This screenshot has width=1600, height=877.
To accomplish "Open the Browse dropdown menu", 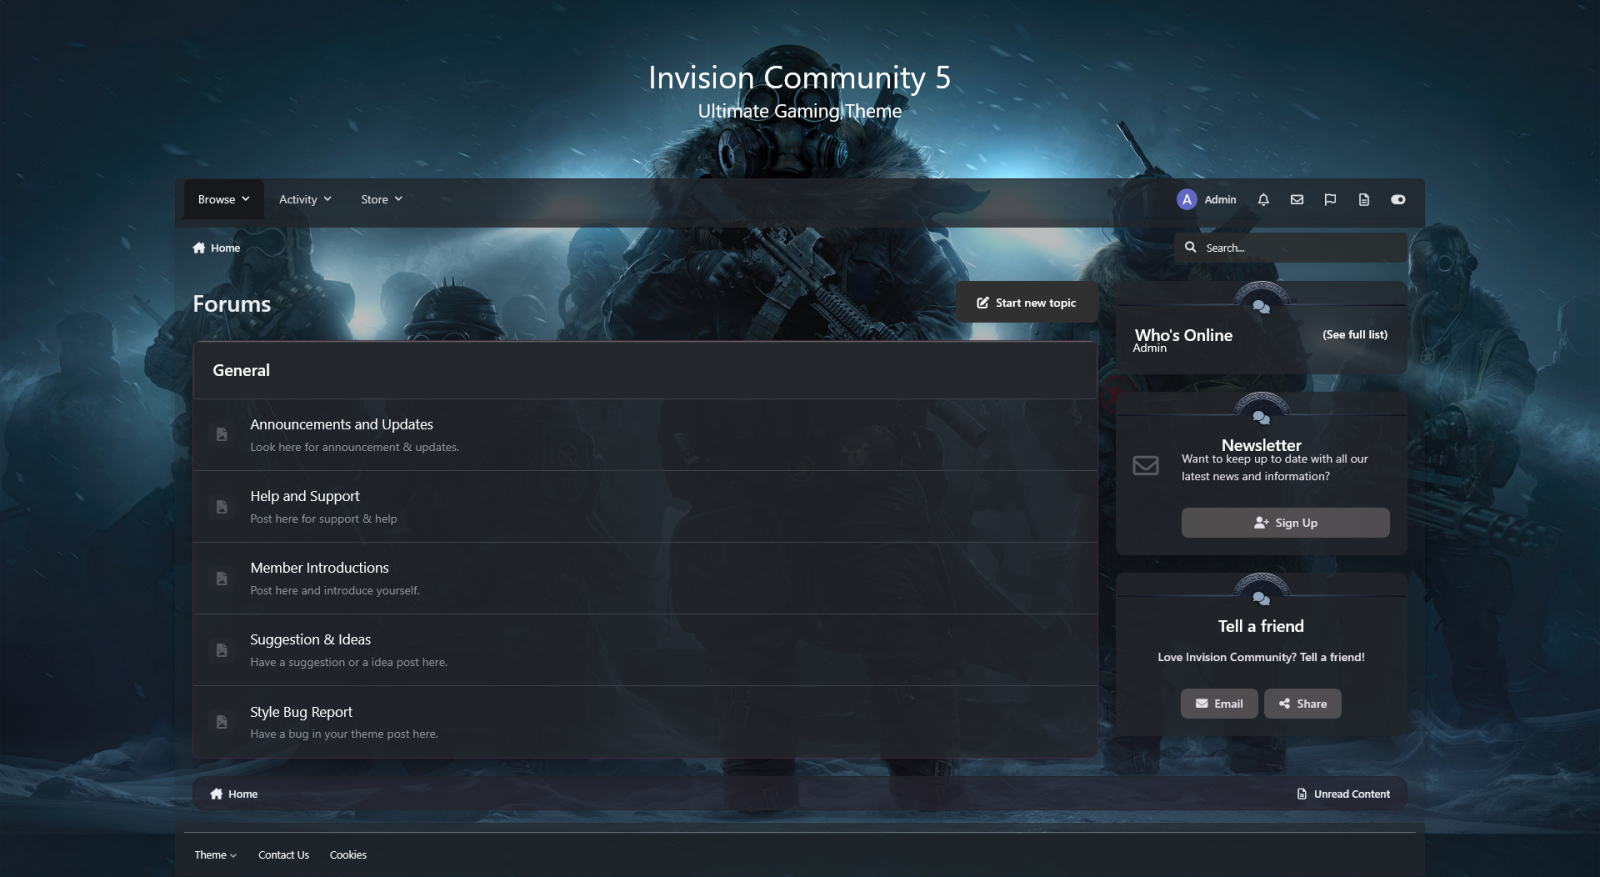I will (224, 200).
